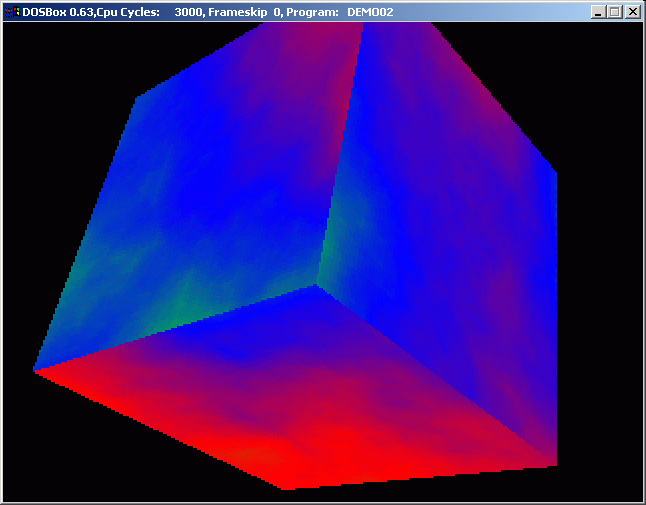646x505 pixels.
Task: Close the DOSBox DEMO02 window
Action: (632, 12)
